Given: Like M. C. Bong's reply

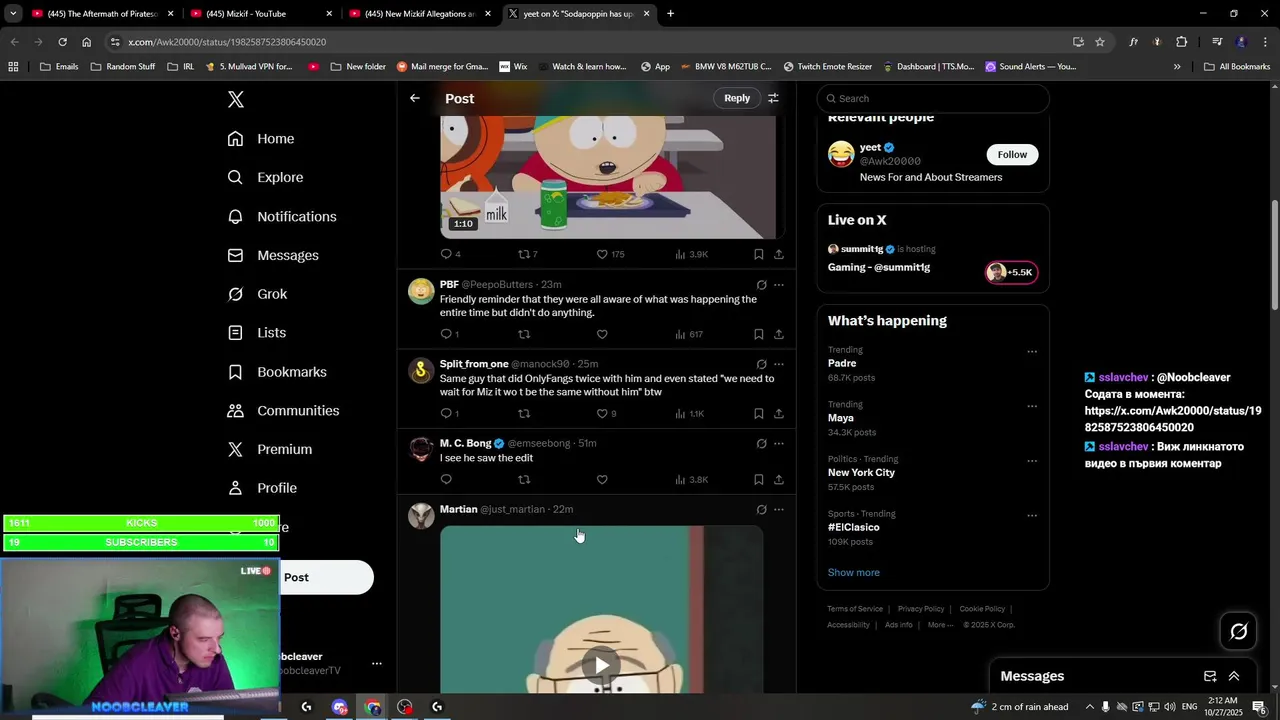Looking at the screenshot, I should click(x=602, y=479).
